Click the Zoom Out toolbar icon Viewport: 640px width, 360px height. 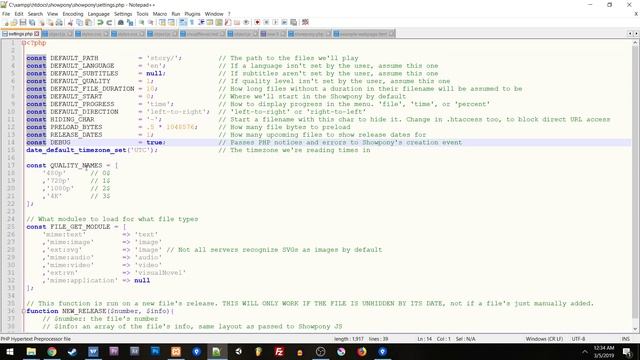(151, 22)
